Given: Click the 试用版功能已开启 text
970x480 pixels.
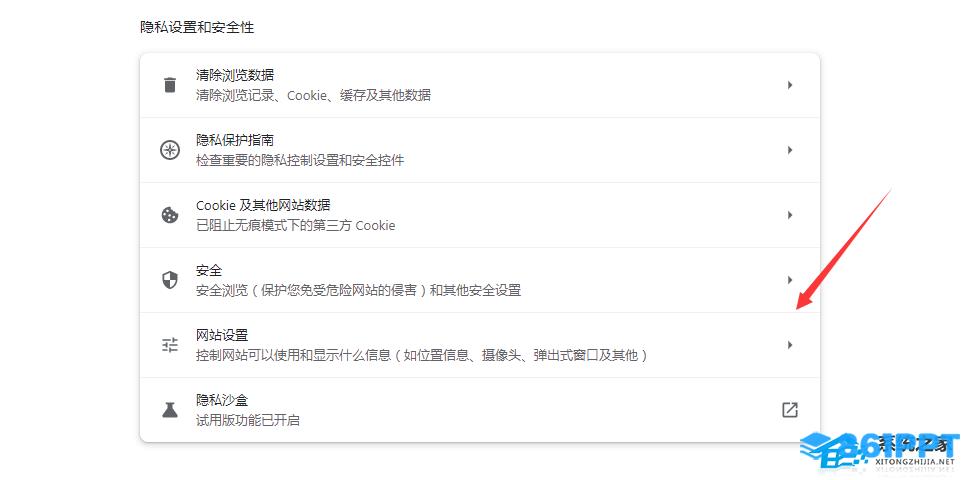Looking at the screenshot, I should 248,421.
